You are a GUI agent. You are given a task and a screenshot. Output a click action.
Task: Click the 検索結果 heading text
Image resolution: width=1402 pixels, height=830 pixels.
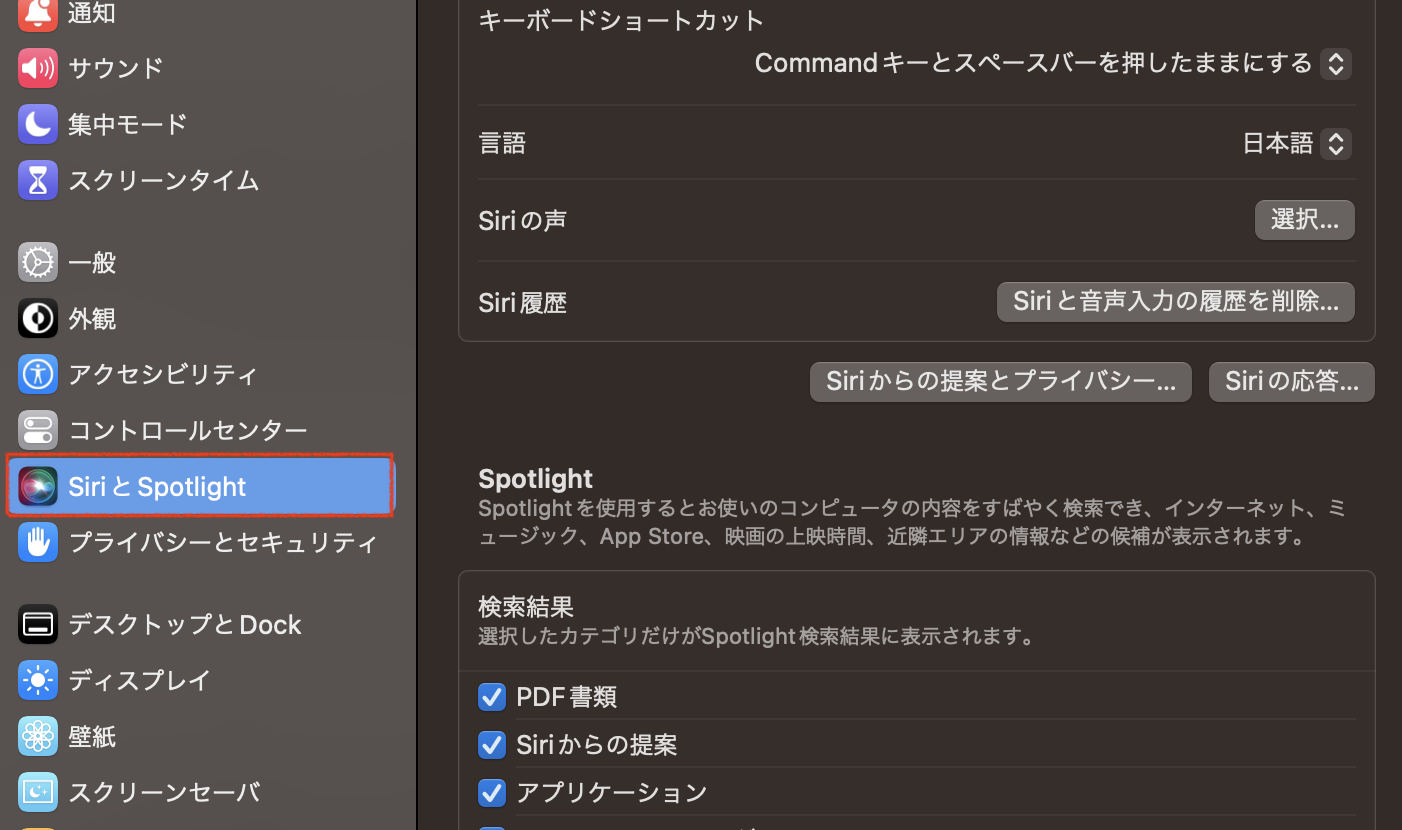coord(526,607)
